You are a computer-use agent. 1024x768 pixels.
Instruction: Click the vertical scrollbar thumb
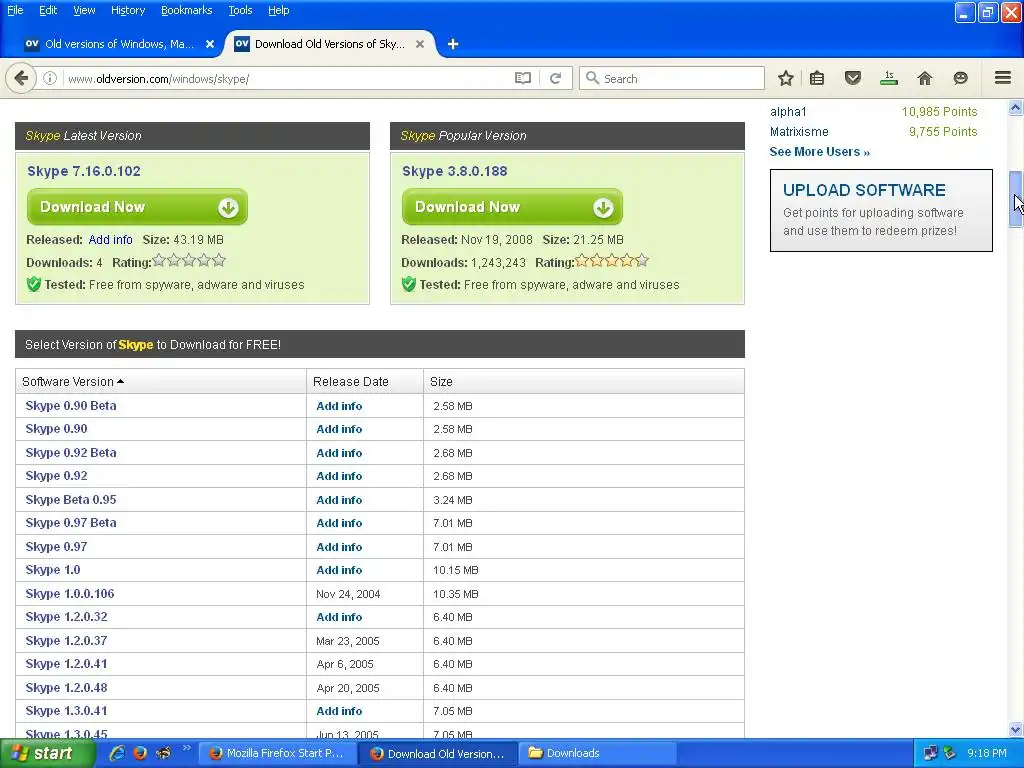(x=1016, y=199)
